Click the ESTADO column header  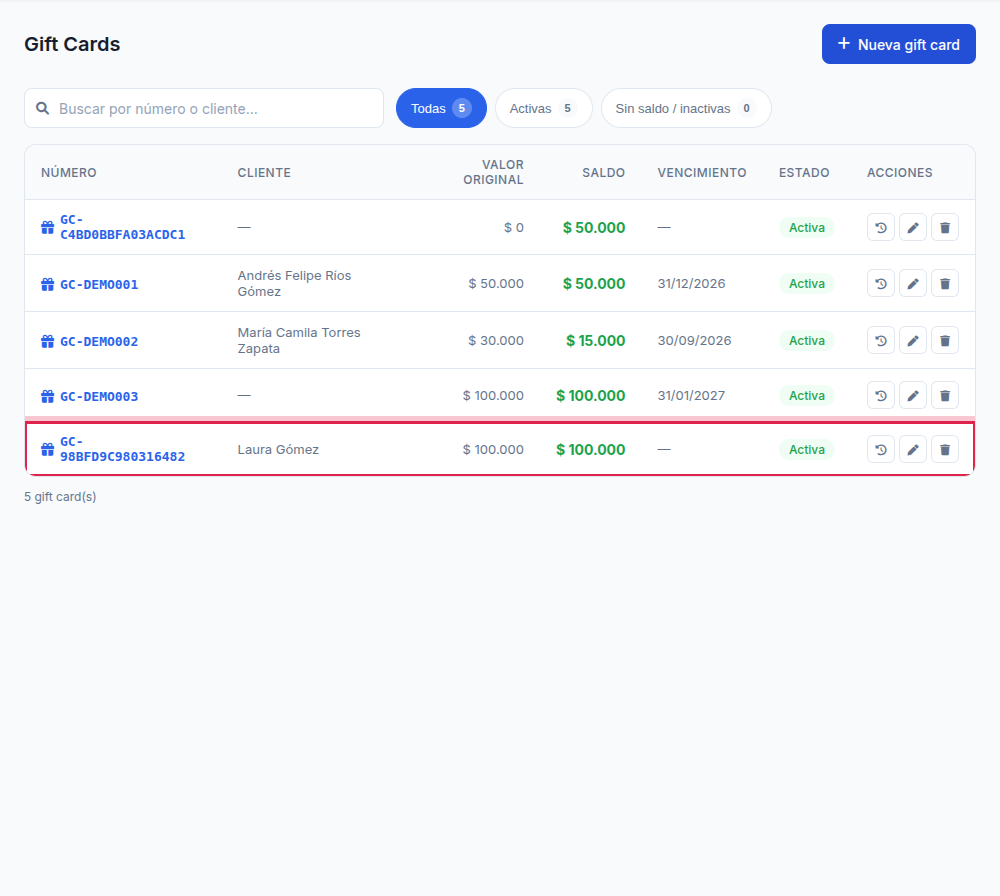tap(804, 173)
